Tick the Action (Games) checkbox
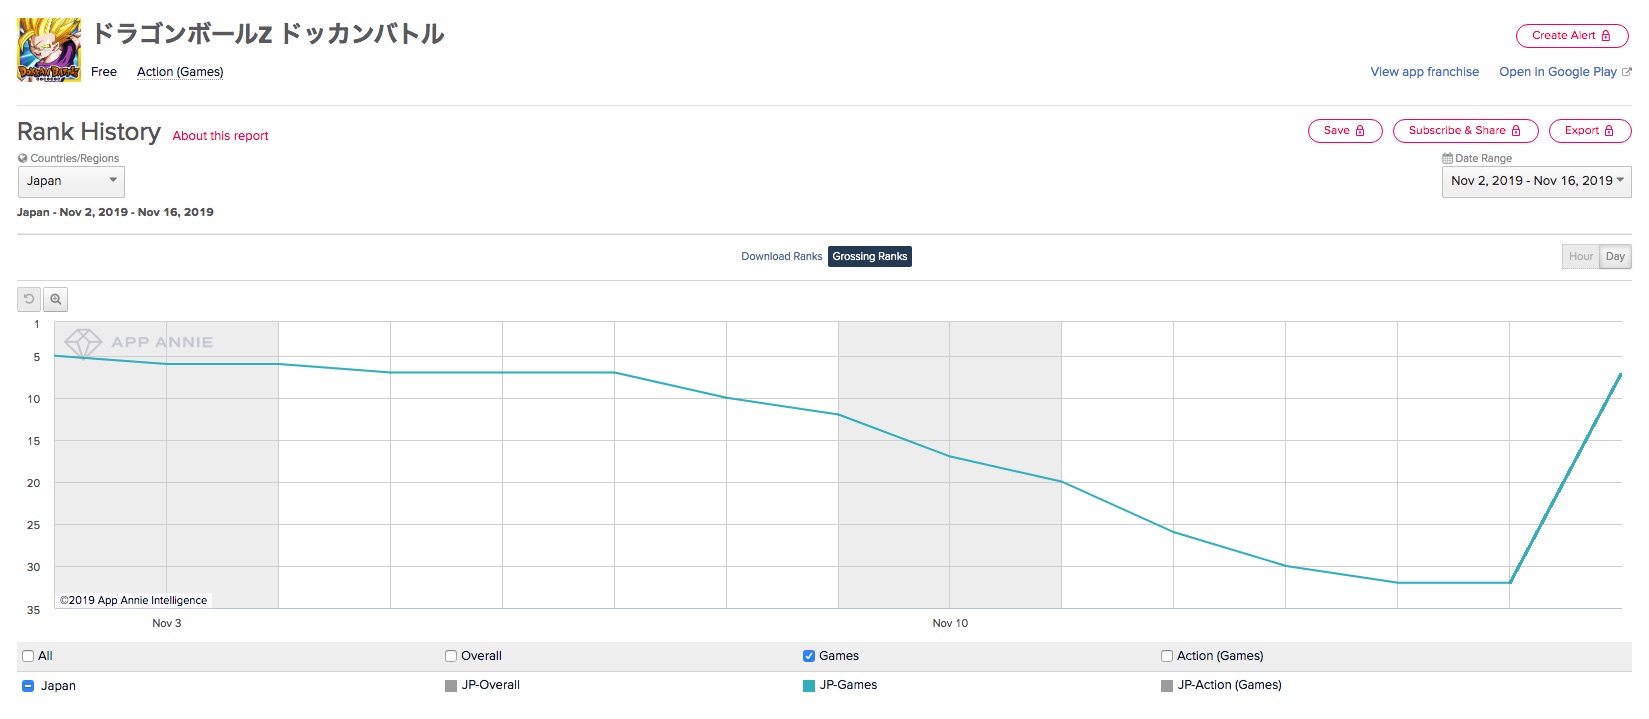The width and height of the screenshot is (1649, 719). 1167,656
